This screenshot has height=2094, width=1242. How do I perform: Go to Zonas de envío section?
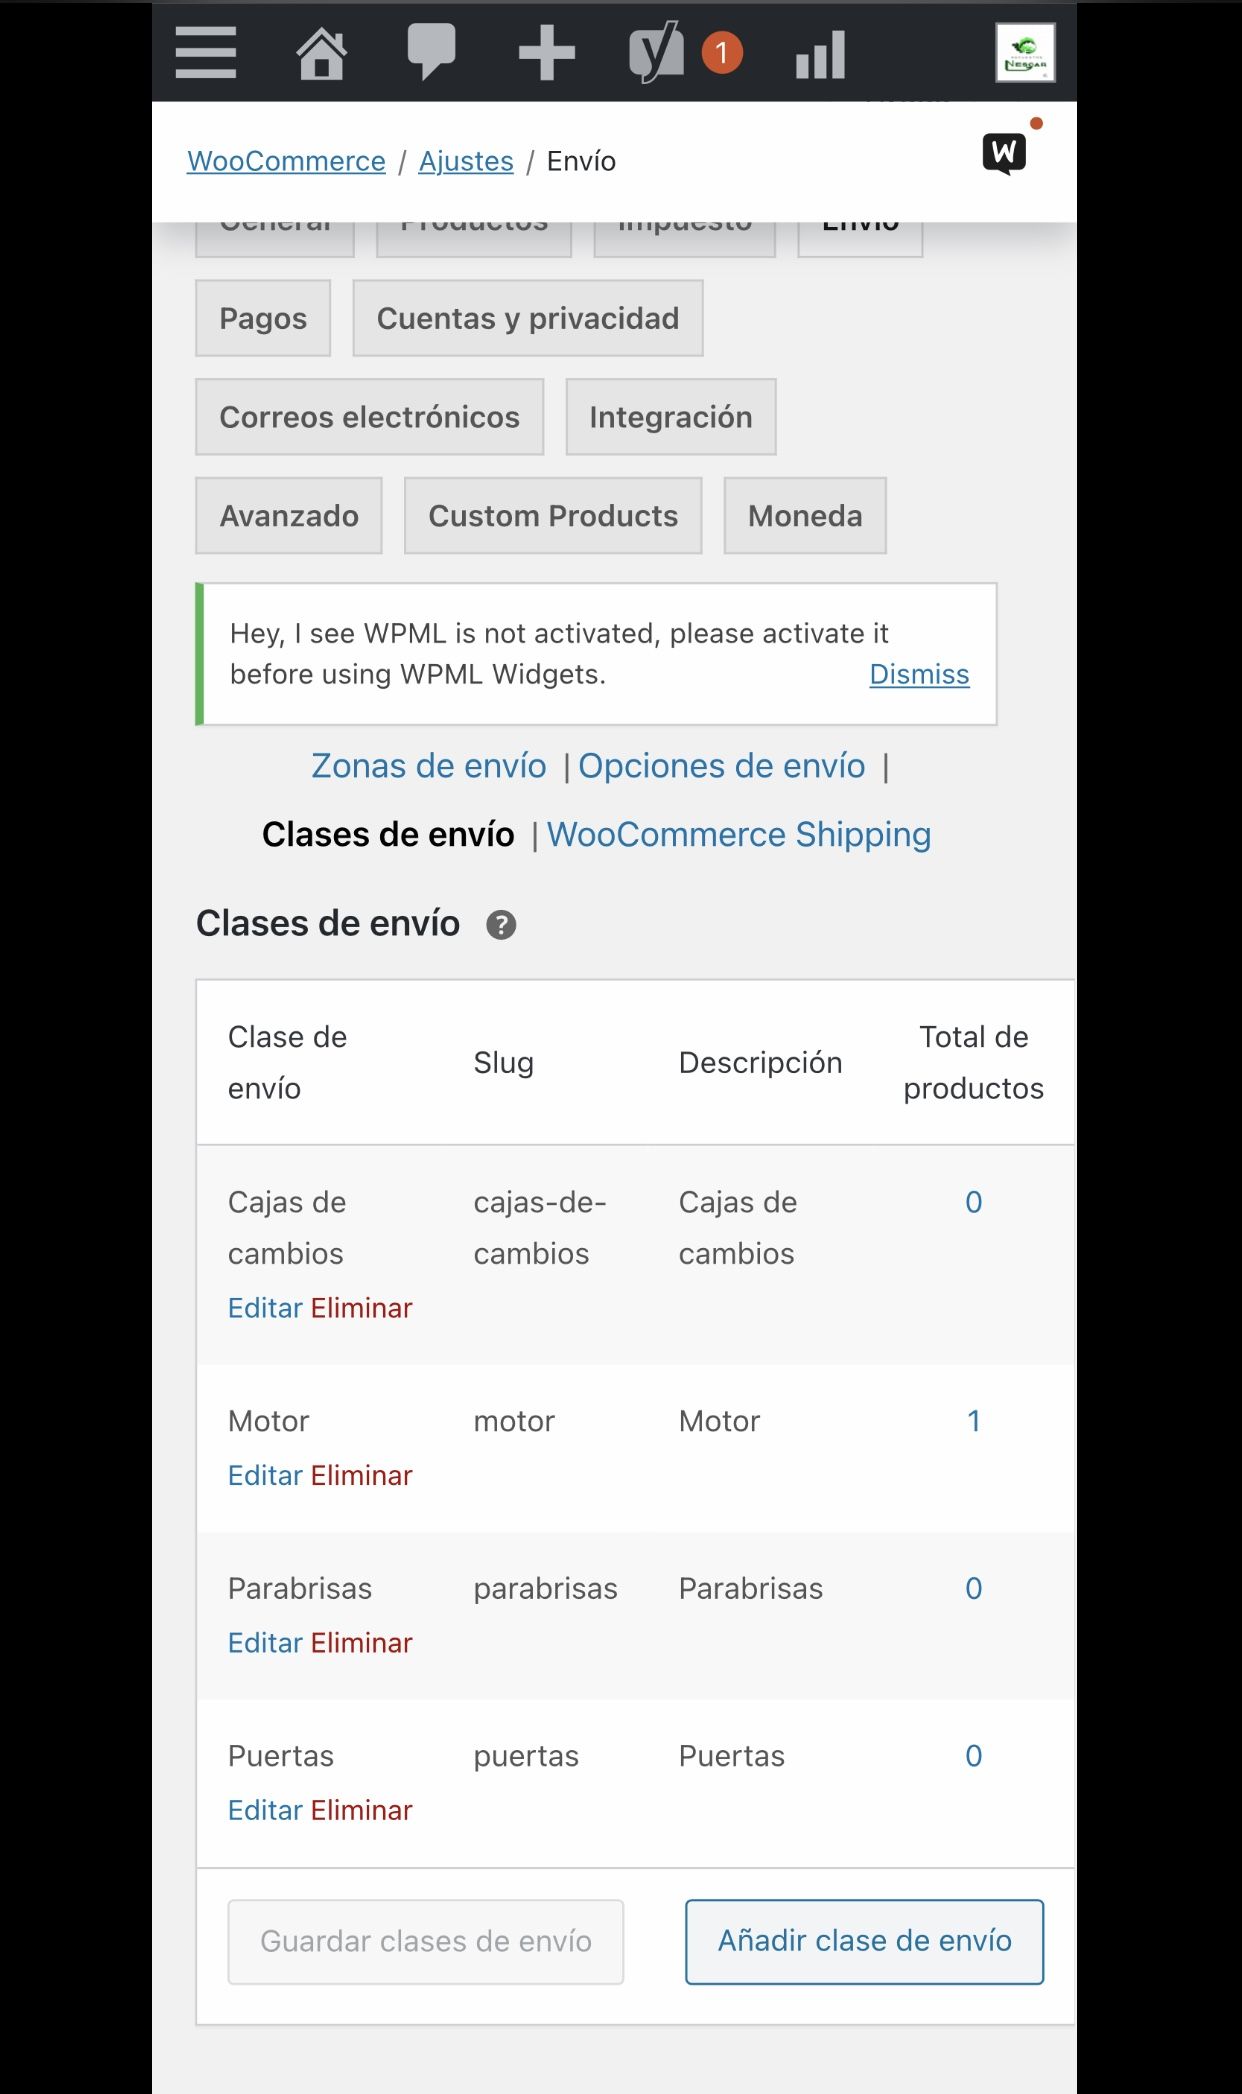(x=429, y=766)
